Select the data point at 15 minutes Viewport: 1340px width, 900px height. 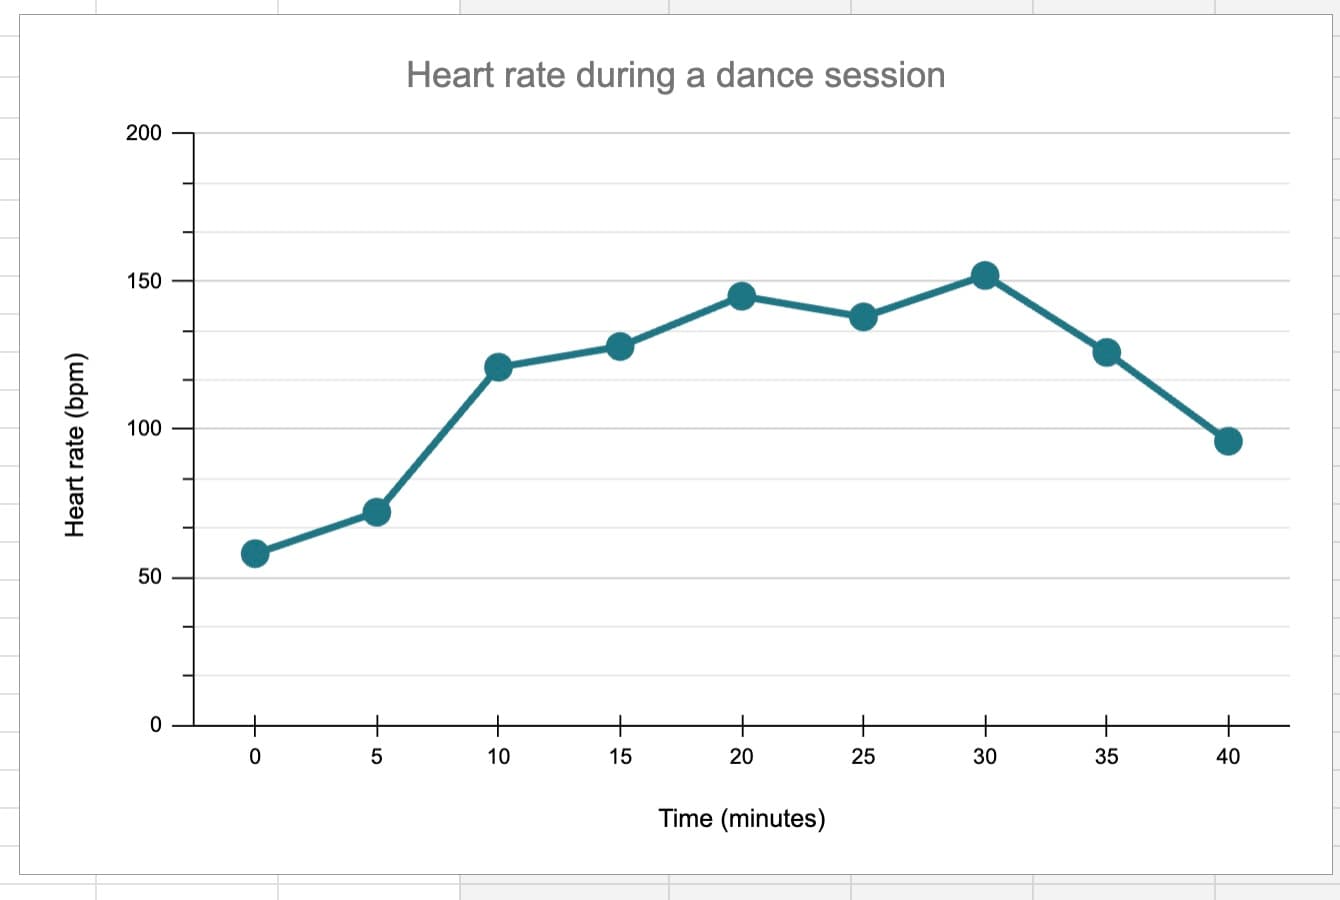620,346
